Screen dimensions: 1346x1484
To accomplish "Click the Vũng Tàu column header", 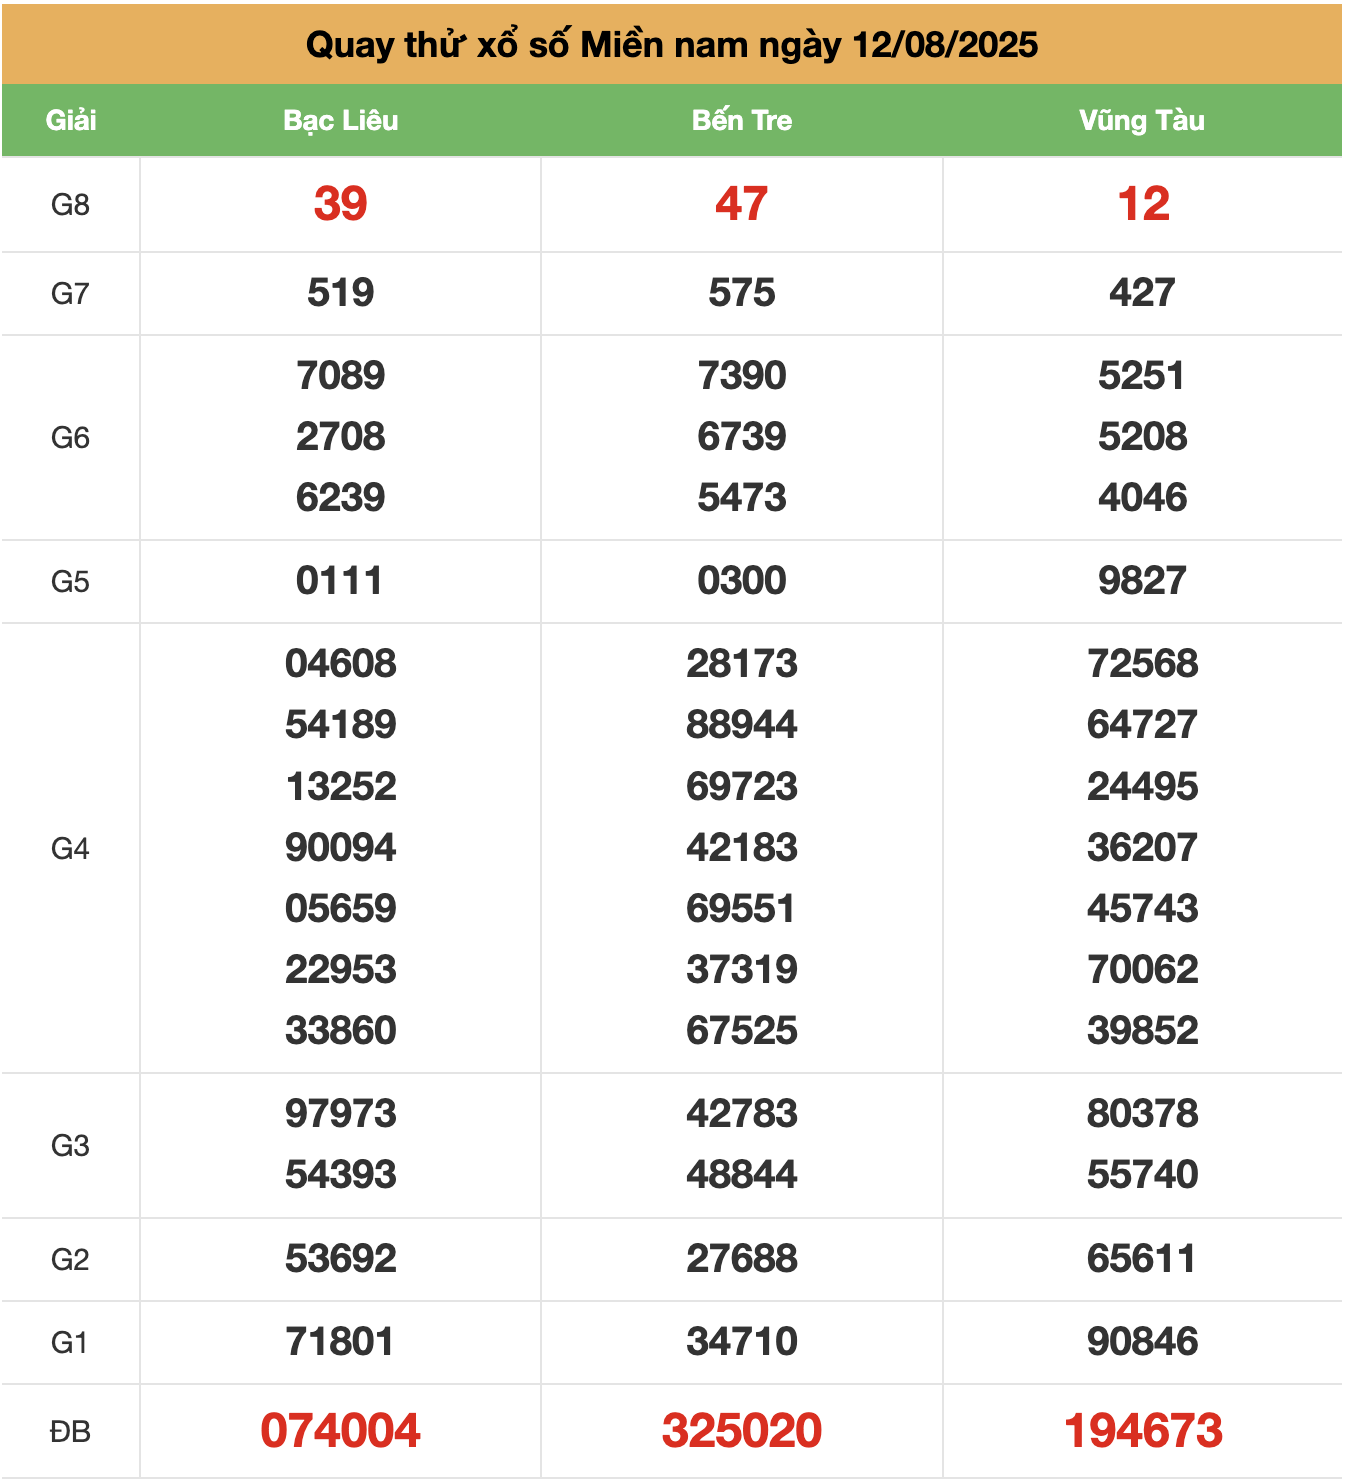I will 1142,121.
